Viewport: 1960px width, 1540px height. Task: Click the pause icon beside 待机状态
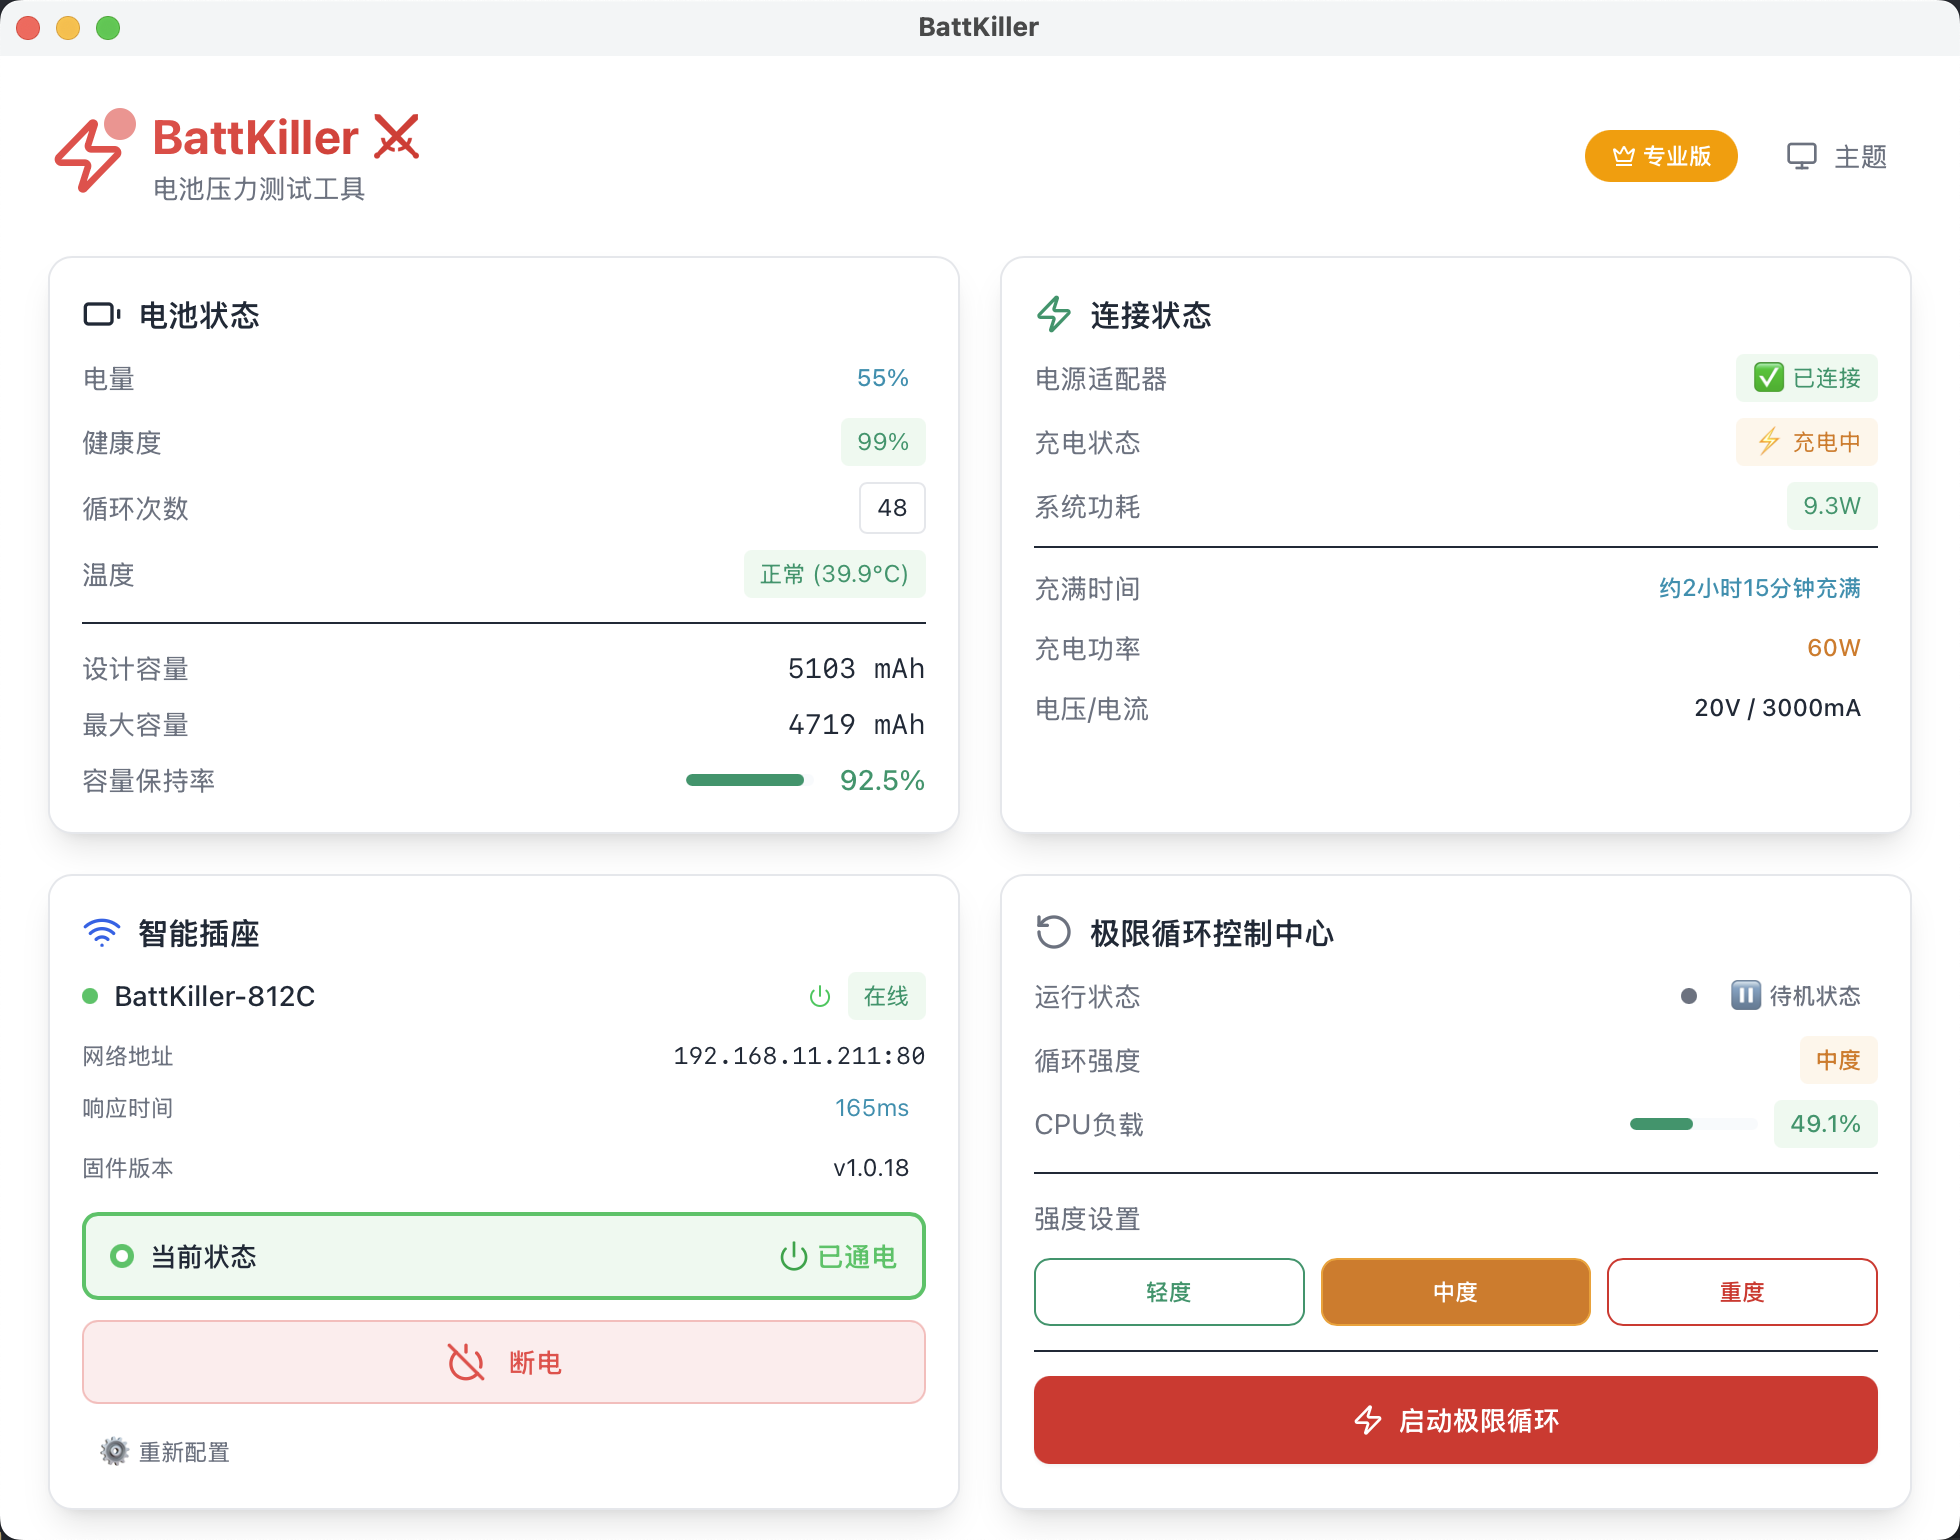pyautogui.click(x=1745, y=996)
